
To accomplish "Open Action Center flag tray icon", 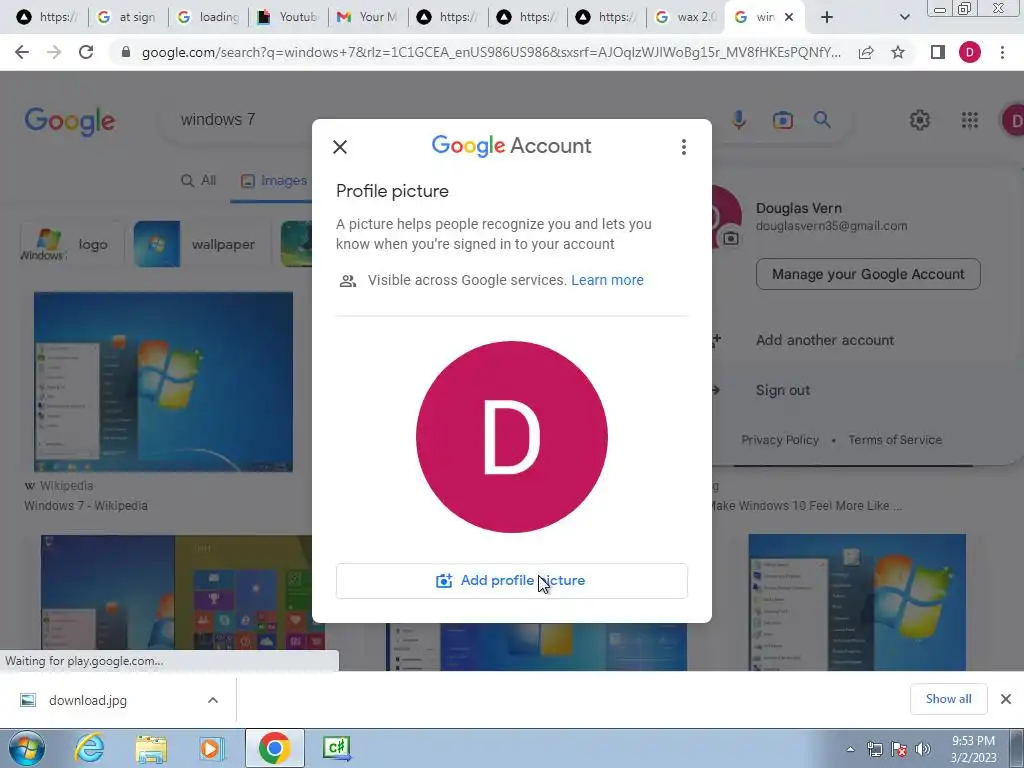I will pyautogui.click(x=899, y=749).
